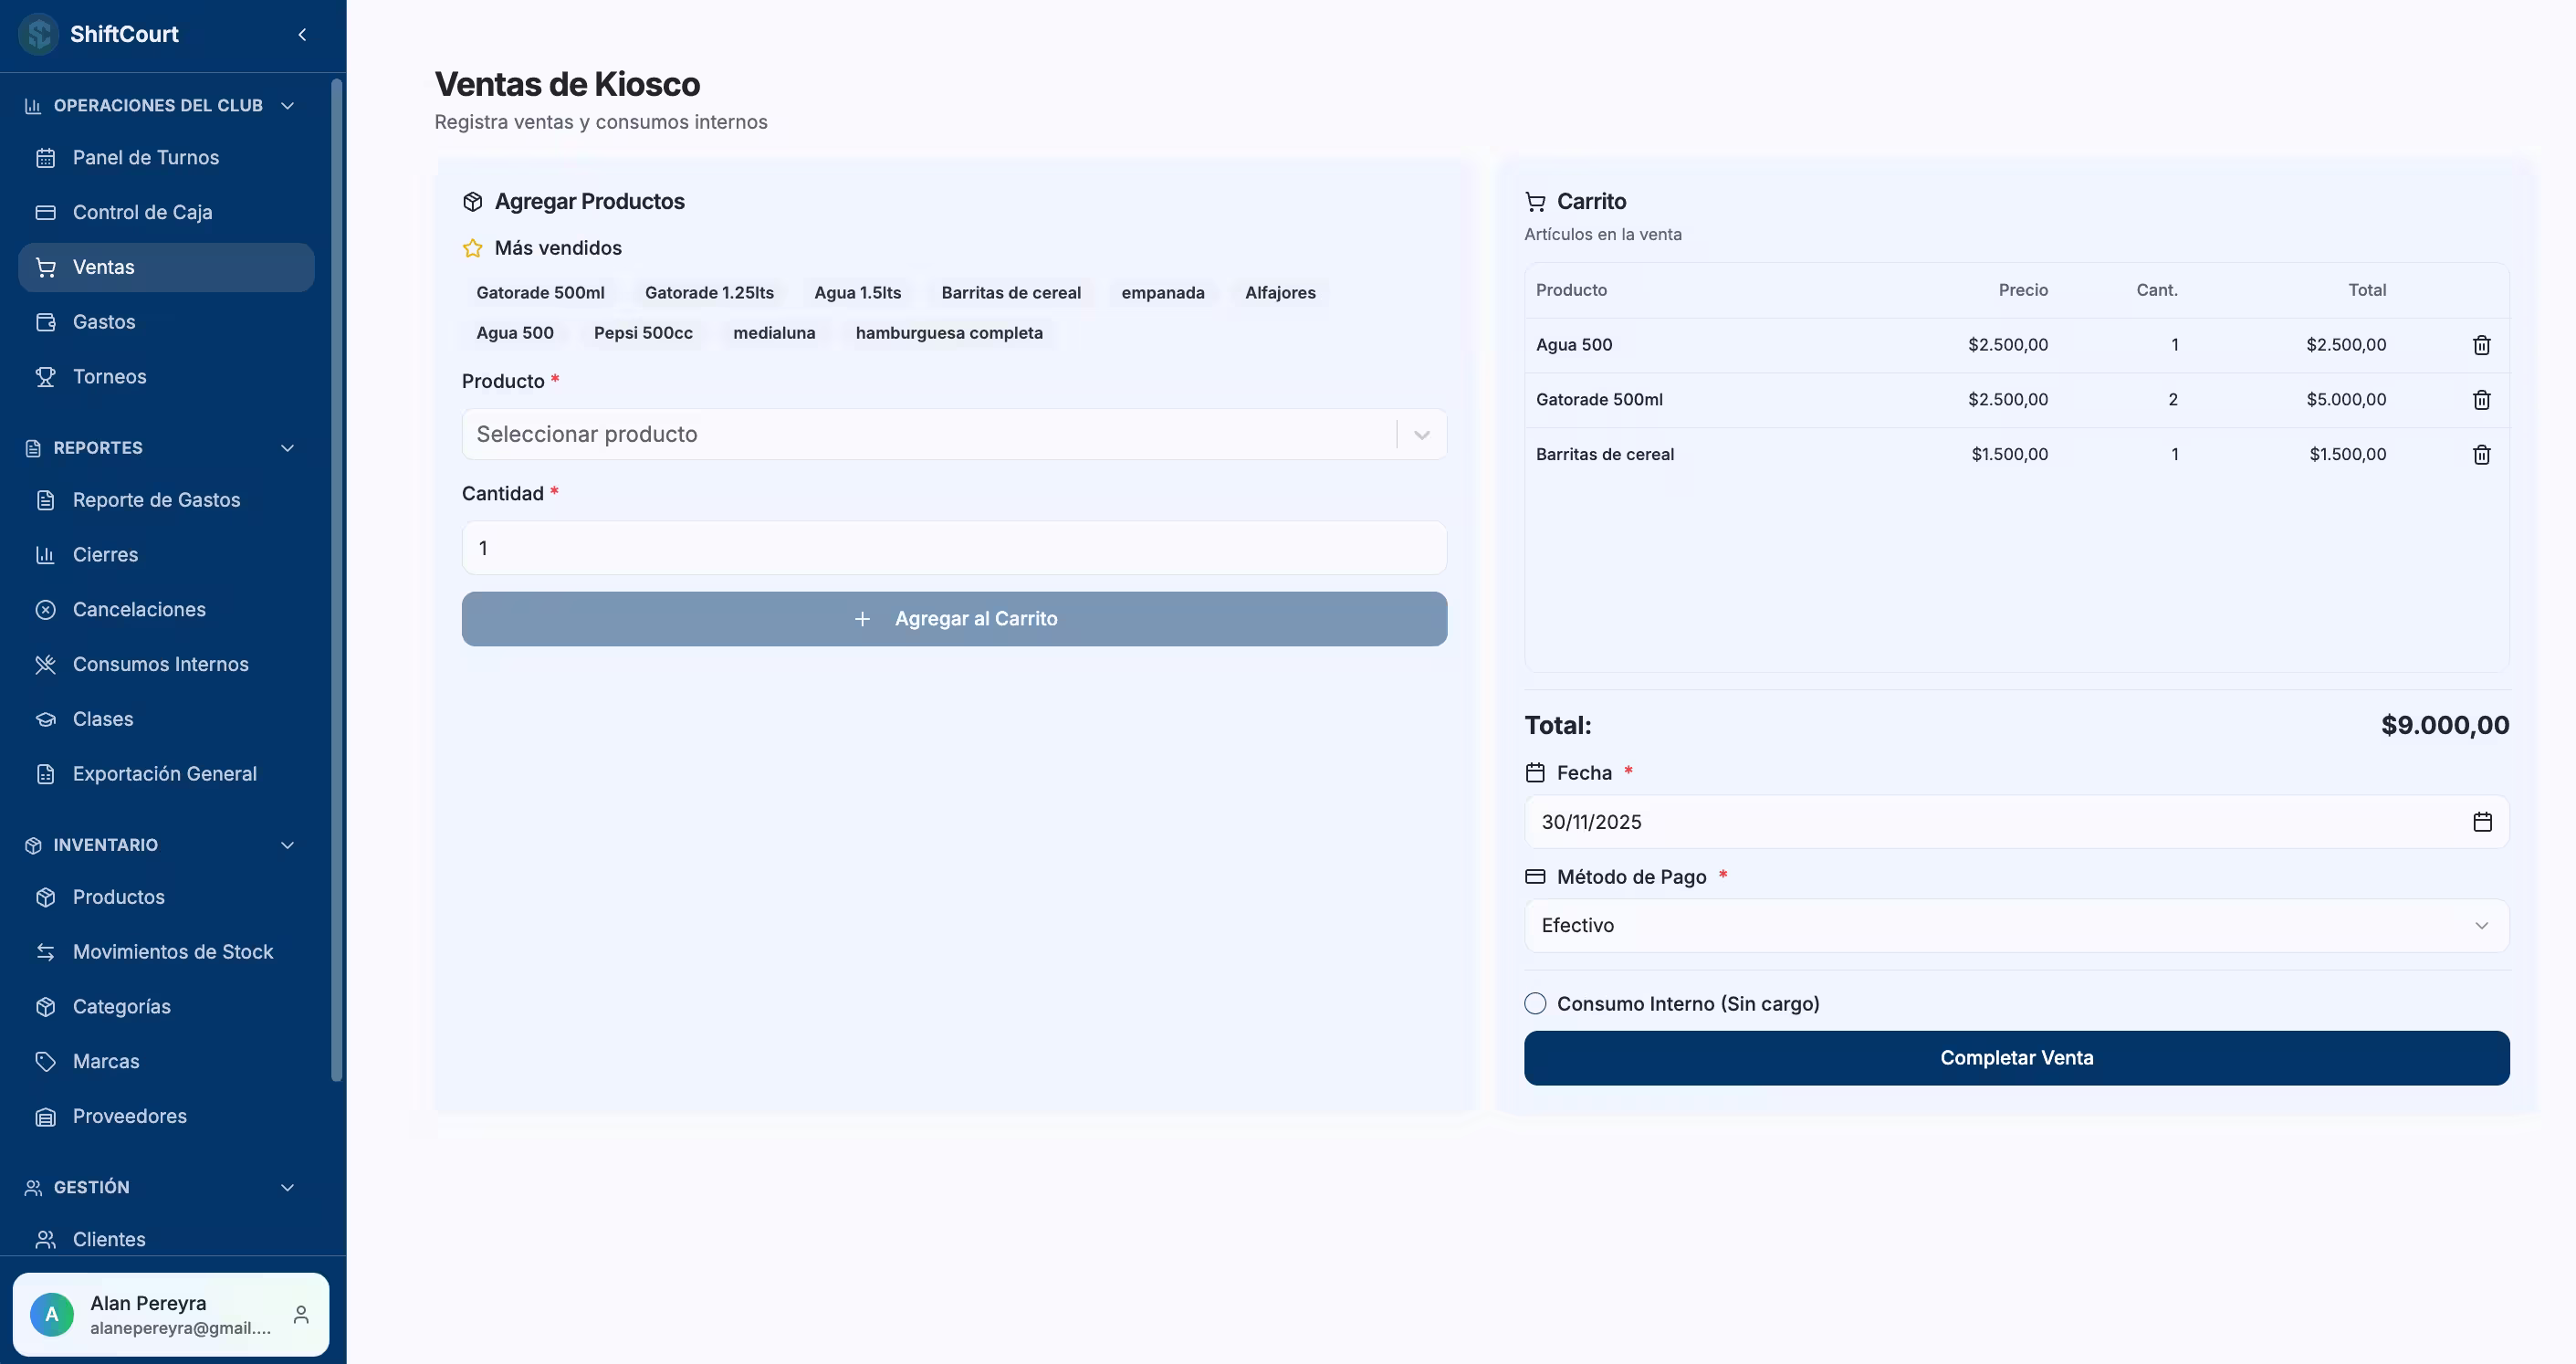The image size is (2576, 1364).
Task: Click the Gastos wallet icon
Action: (x=46, y=321)
